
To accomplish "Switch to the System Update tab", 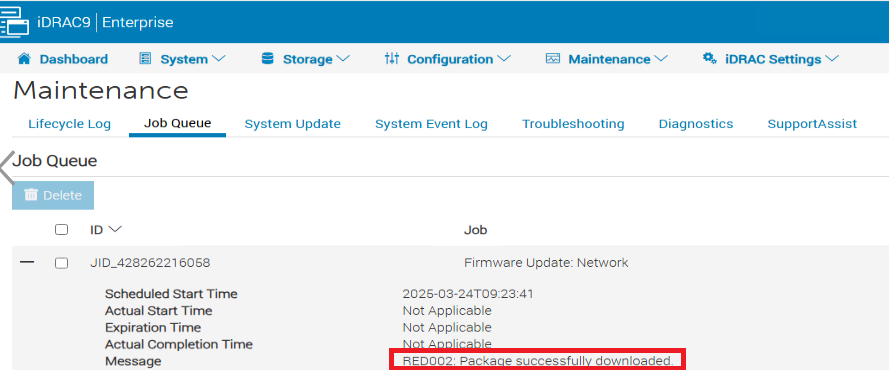I will pos(293,124).
